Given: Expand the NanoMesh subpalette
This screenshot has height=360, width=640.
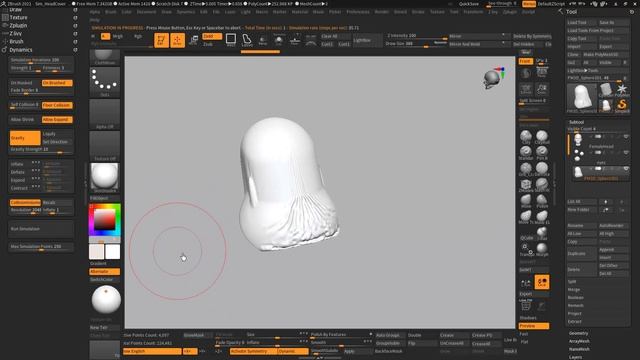Looking at the screenshot, I should coord(579,349).
